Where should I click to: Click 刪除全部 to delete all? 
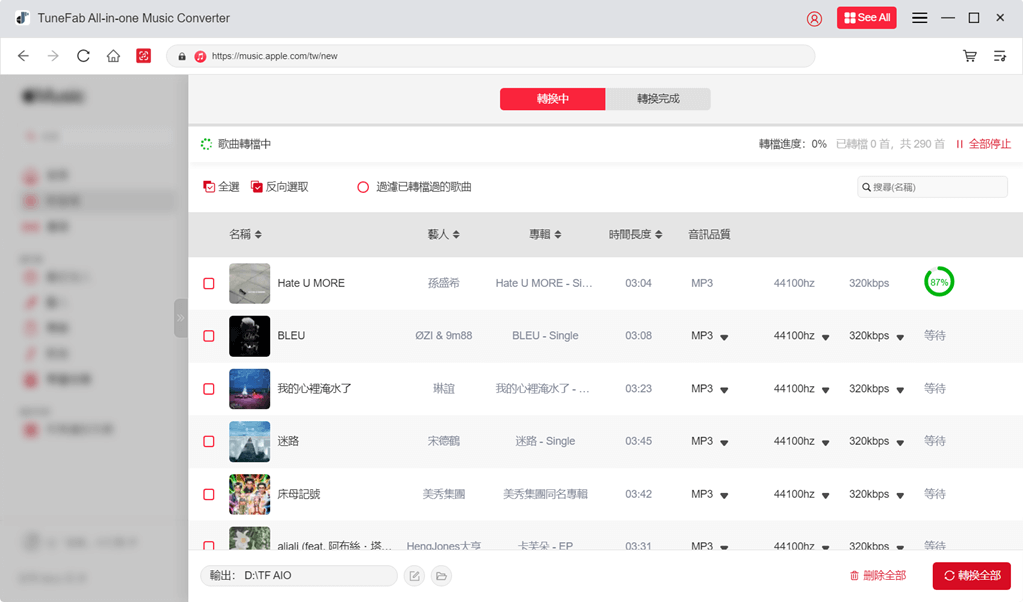pos(878,576)
